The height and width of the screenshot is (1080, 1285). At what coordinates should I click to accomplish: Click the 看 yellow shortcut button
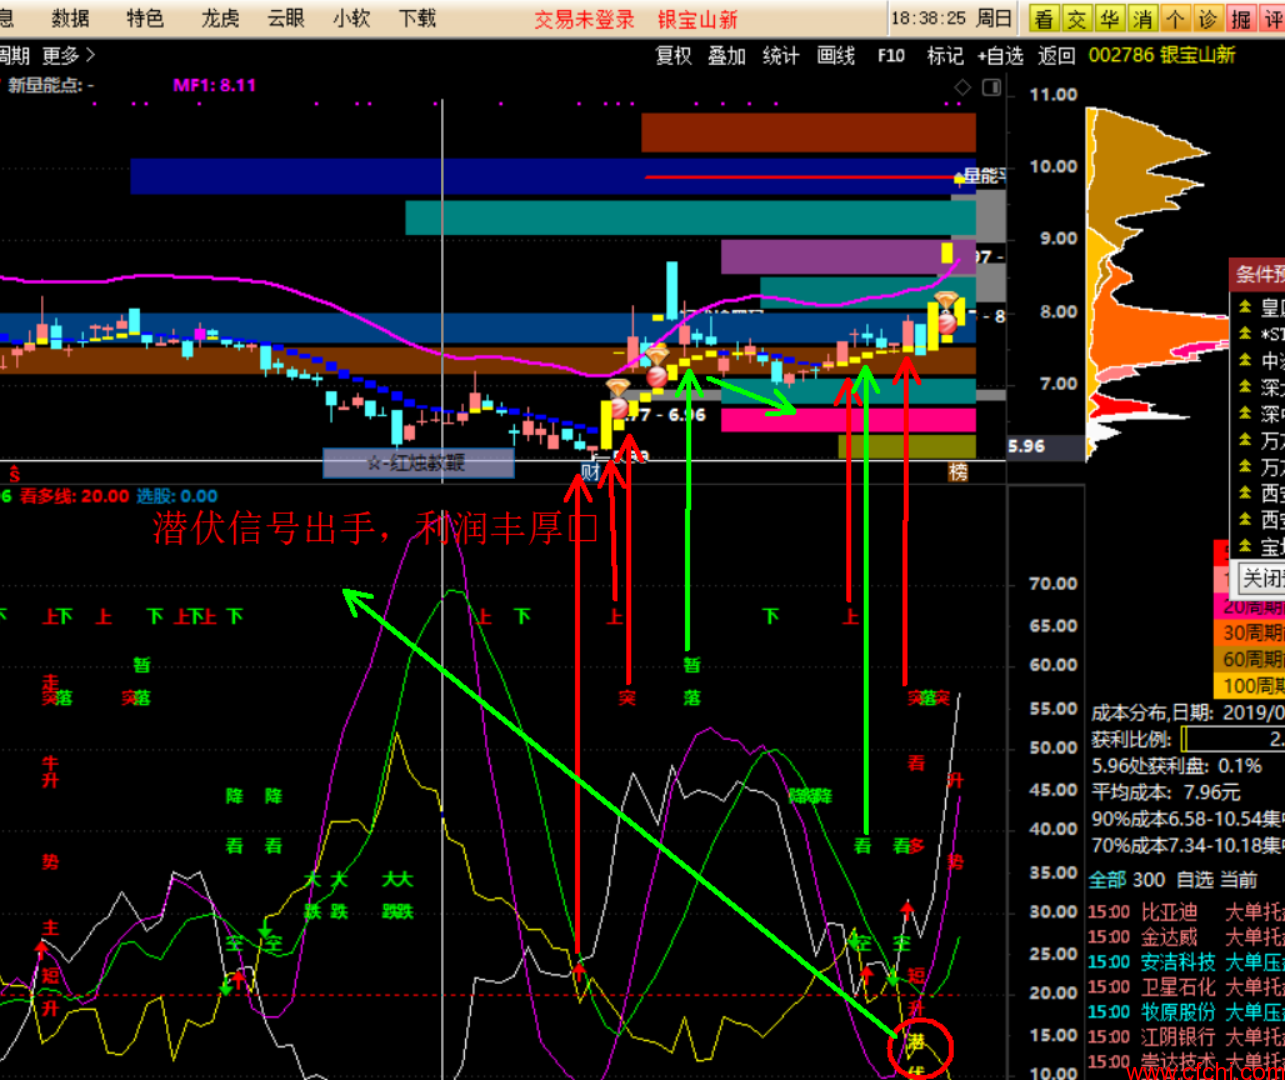(x=1044, y=18)
